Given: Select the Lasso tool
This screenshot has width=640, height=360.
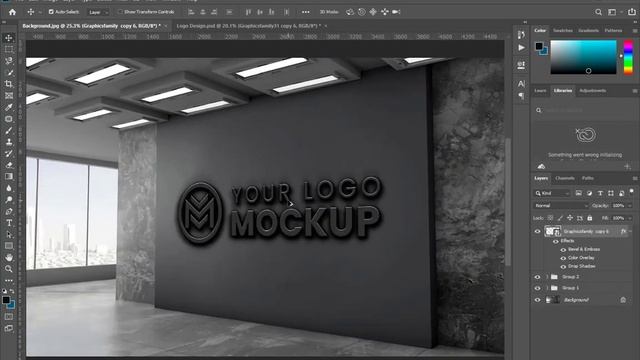Looking at the screenshot, I should click(9, 61).
